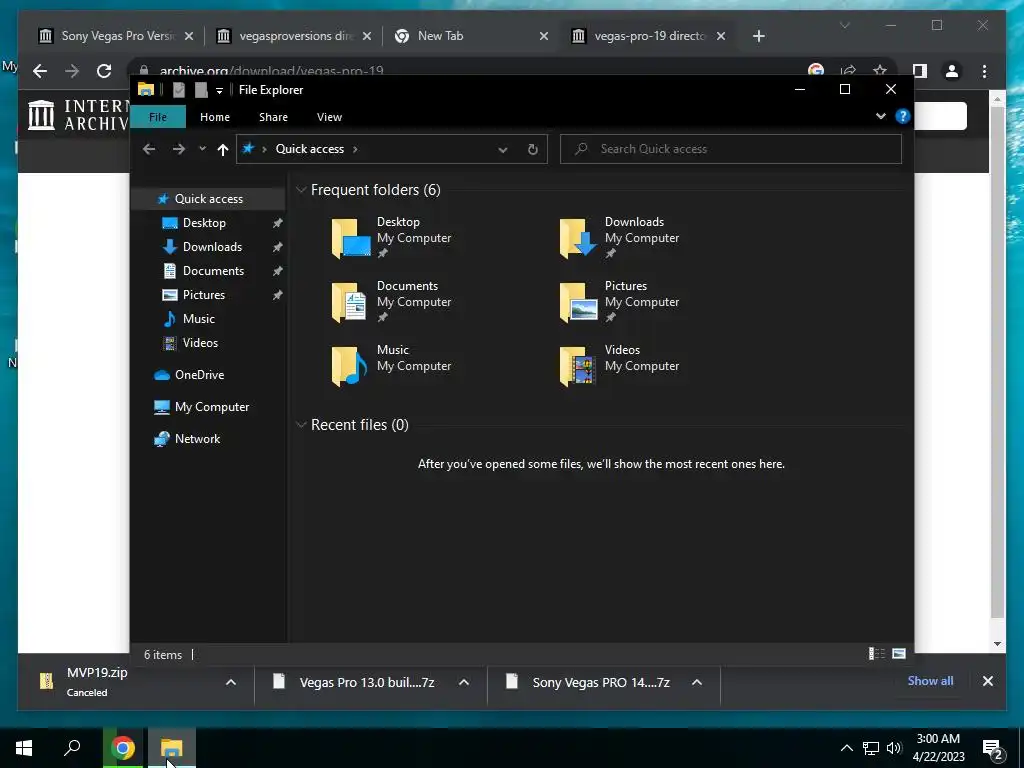Click the New folder quick access toolbar icon

201,90
